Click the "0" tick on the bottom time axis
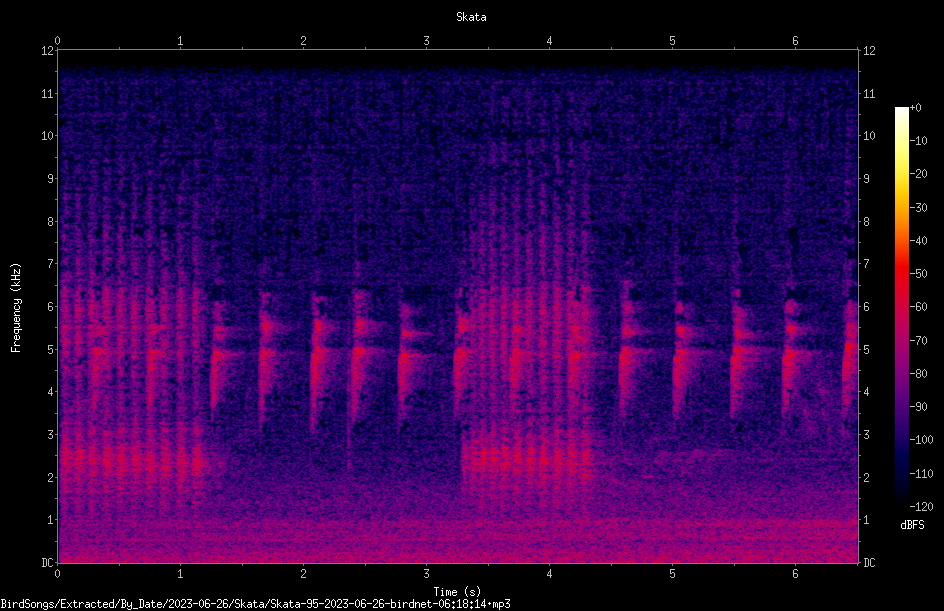944x611 pixels. click(x=57, y=574)
